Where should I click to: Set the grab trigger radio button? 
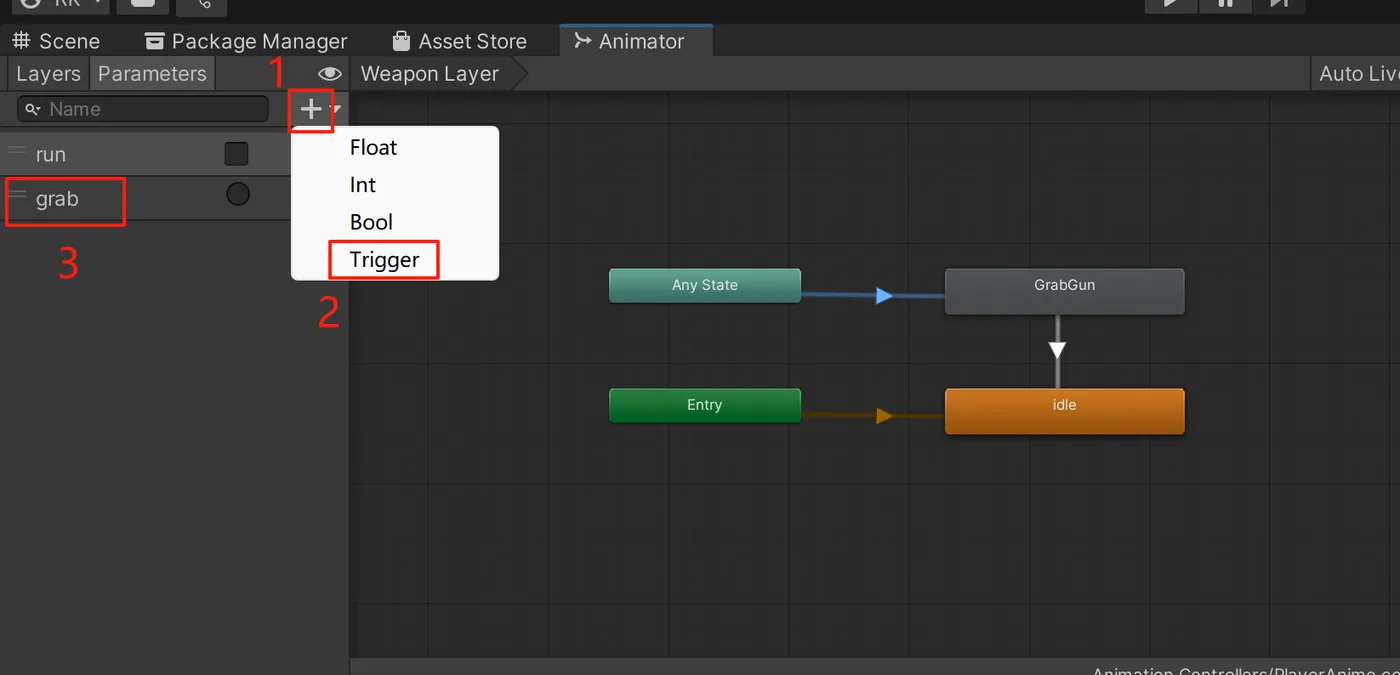click(238, 194)
